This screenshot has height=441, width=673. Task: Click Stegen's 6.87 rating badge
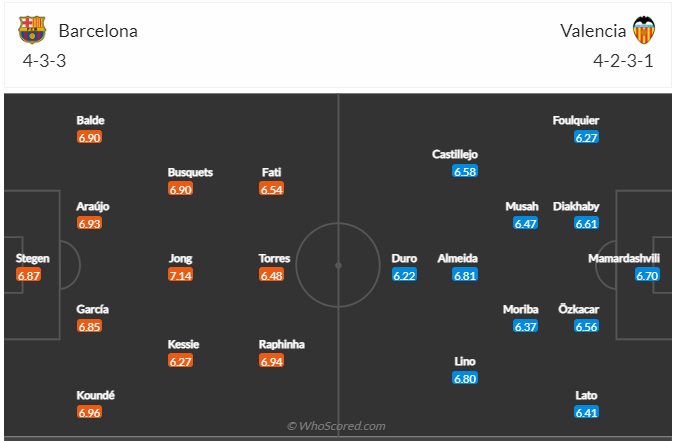(29, 275)
